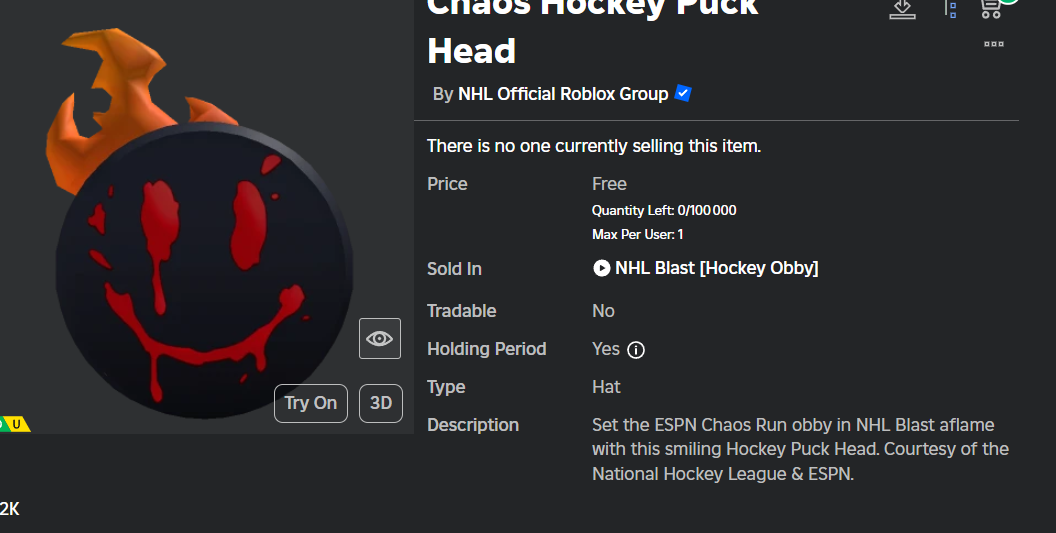Viewport: 1056px width, 533px height.
Task: Click the download/install icon at top
Action: [x=902, y=9]
